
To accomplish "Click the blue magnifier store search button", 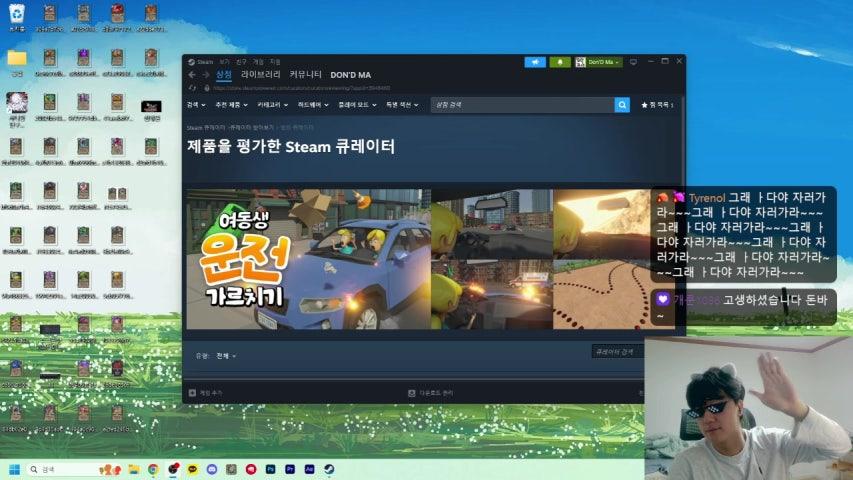I will click(x=622, y=105).
